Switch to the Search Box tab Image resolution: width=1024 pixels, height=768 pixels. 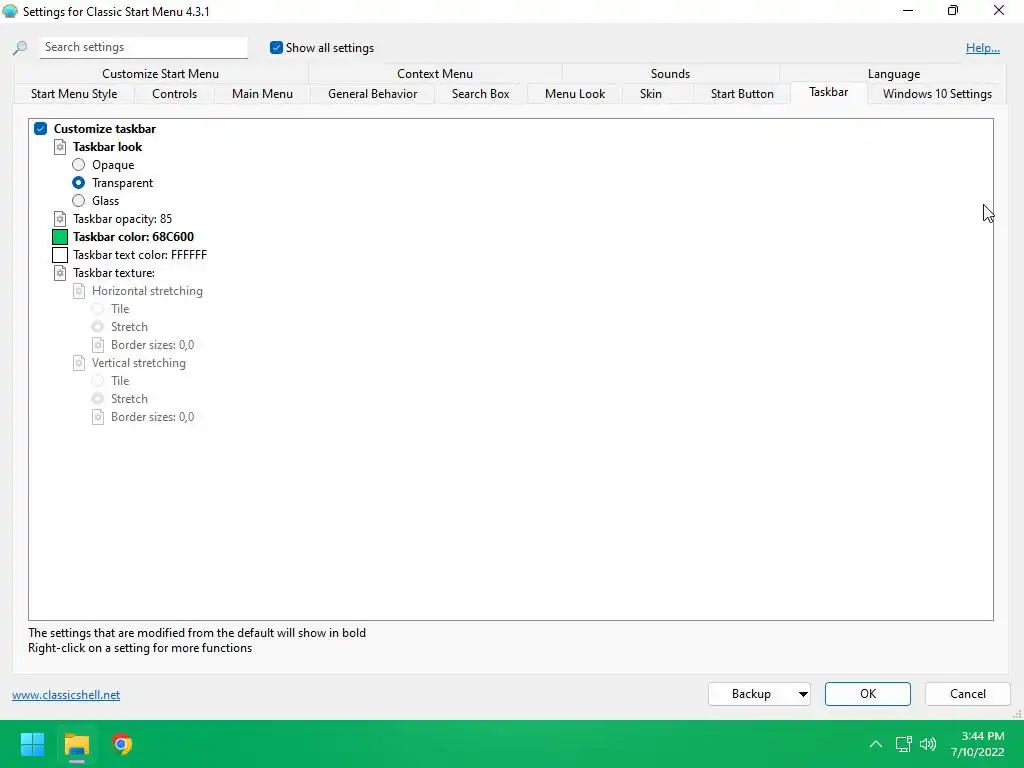pos(480,94)
